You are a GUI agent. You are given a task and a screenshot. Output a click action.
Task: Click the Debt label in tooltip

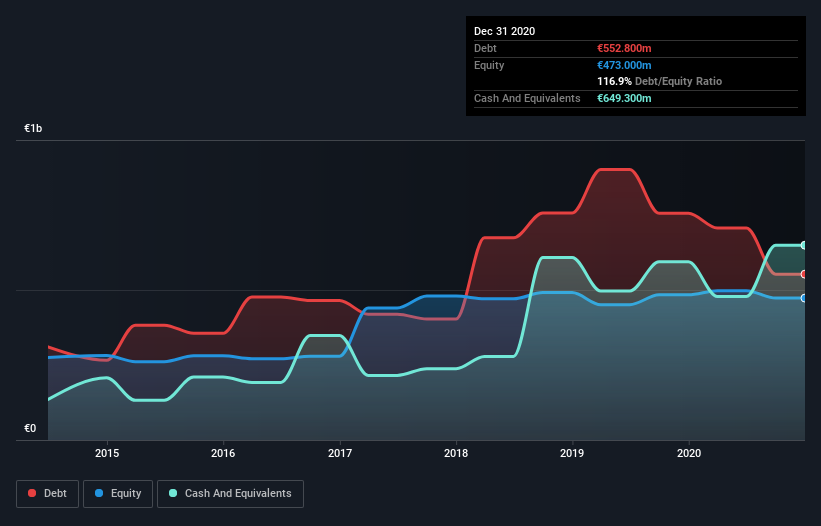click(x=485, y=48)
